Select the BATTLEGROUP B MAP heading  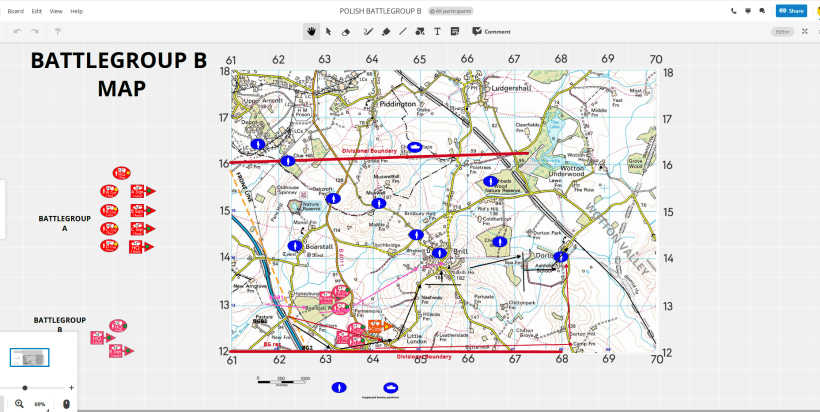tap(120, 74)
